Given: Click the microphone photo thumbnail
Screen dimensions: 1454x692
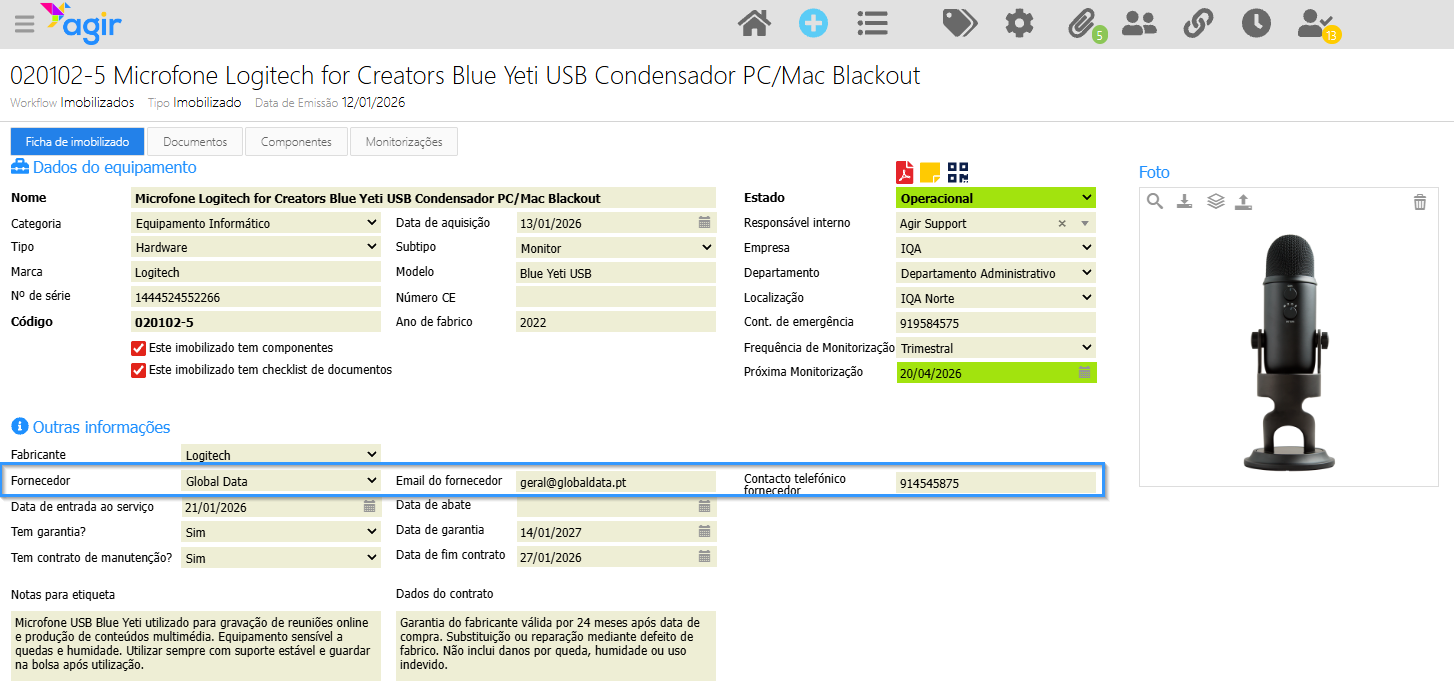Looking at the screenshot, I should [1289, 351].
